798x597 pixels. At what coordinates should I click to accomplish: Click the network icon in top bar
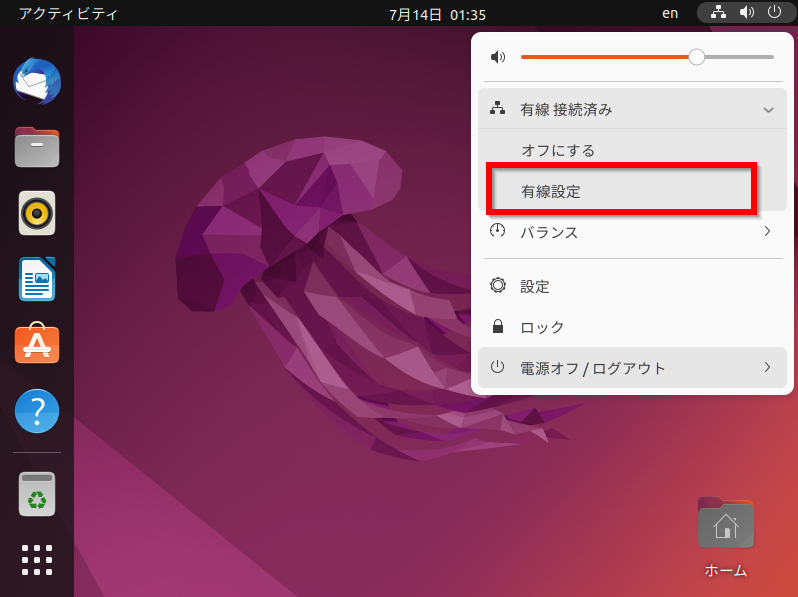718,13
